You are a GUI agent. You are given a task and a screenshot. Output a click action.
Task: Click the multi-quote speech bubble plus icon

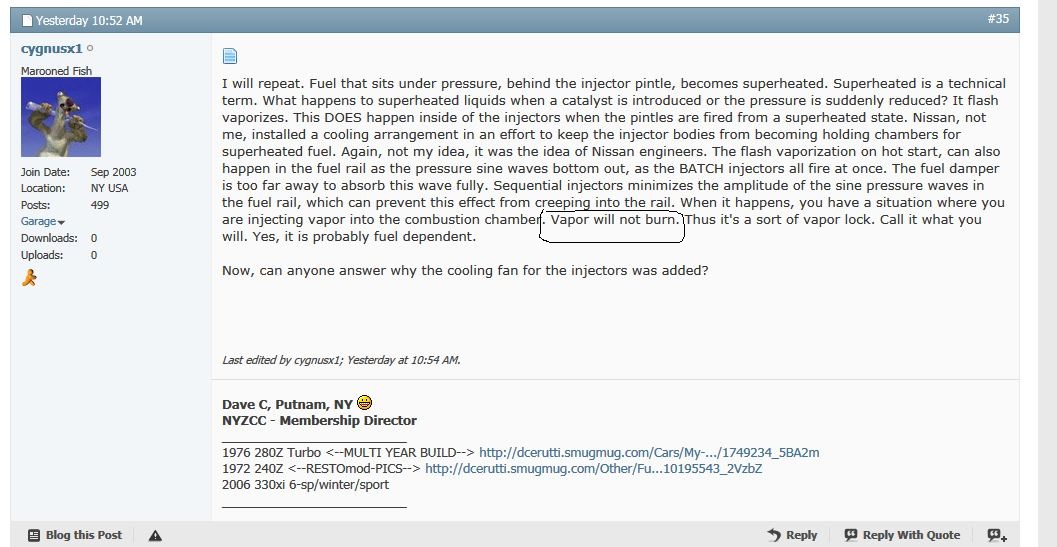pos(997,536)
